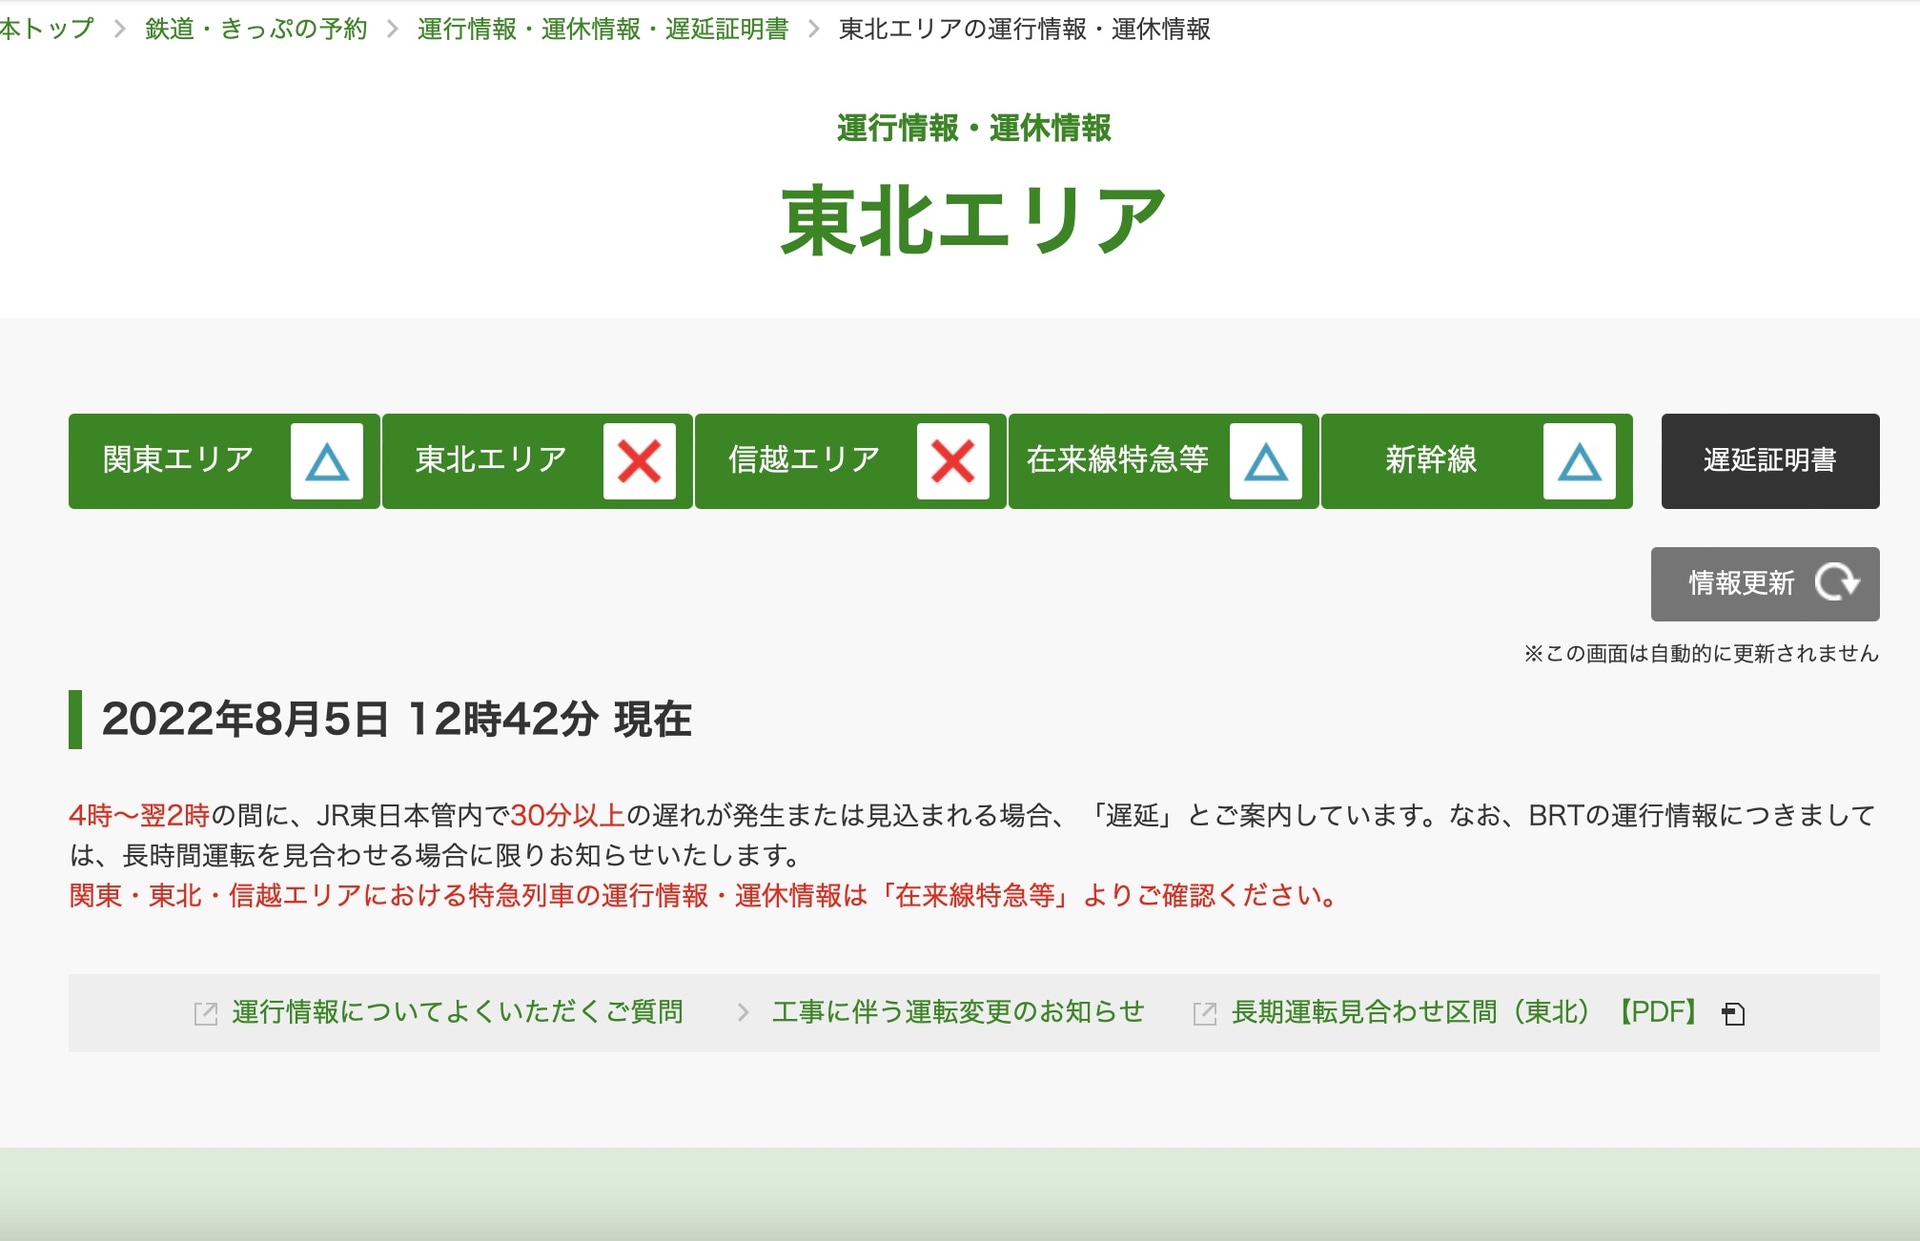Click the chevron before 工事に伴う運転変更のお知らせ
The image size is (1920, 1241).
(744, 1012)
